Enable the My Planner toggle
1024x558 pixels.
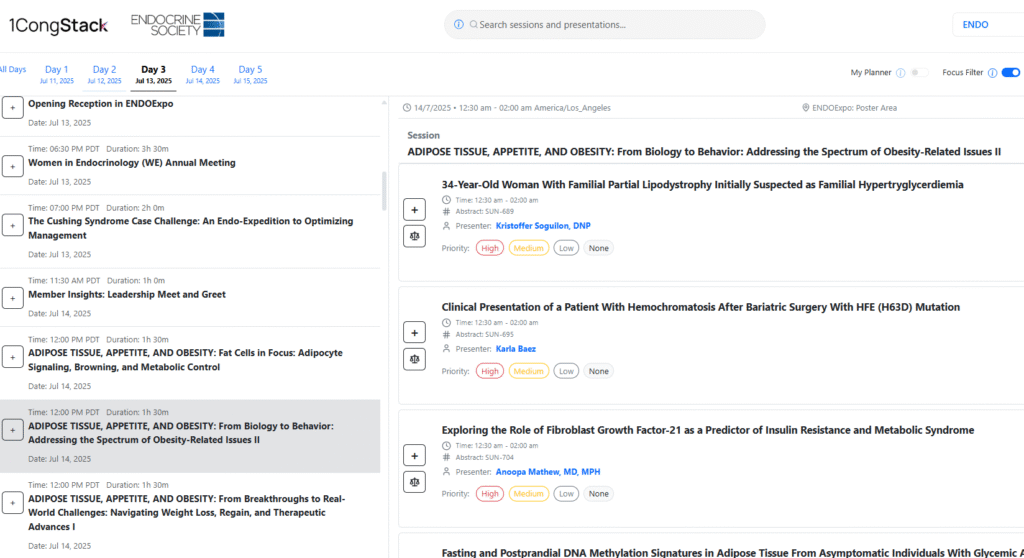(x=919, y=73)
